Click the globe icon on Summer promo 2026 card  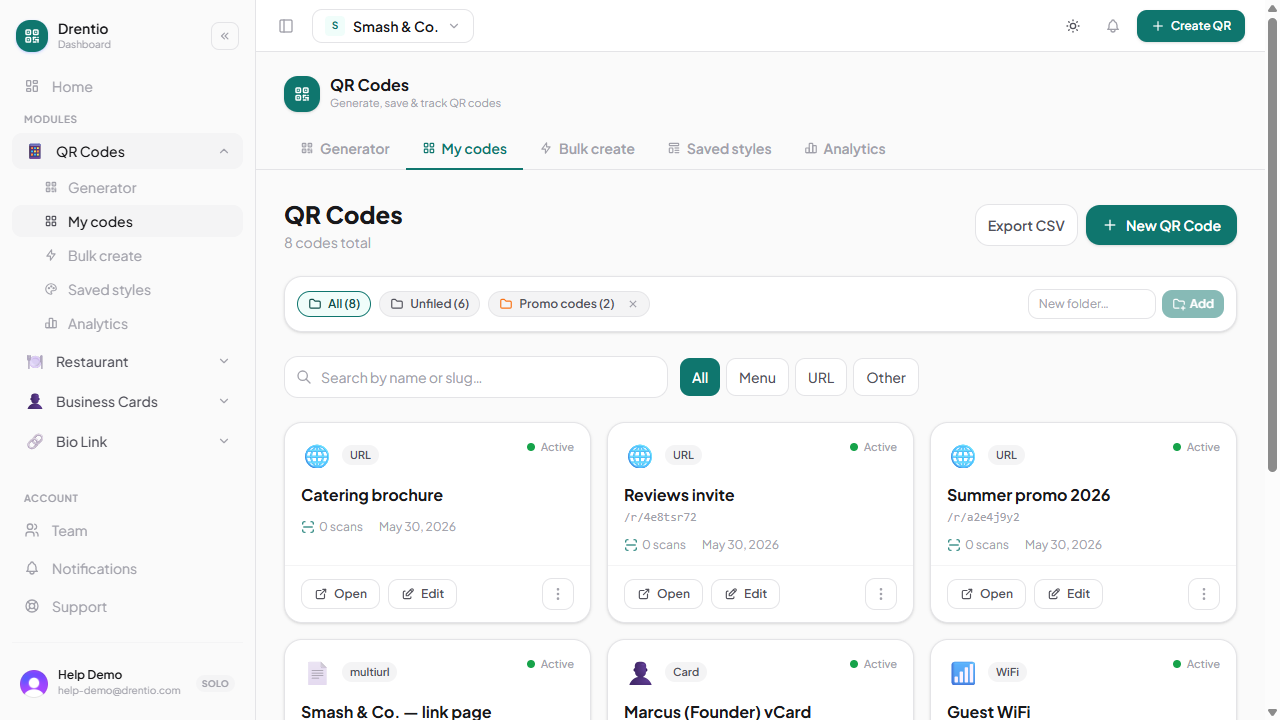963,456
